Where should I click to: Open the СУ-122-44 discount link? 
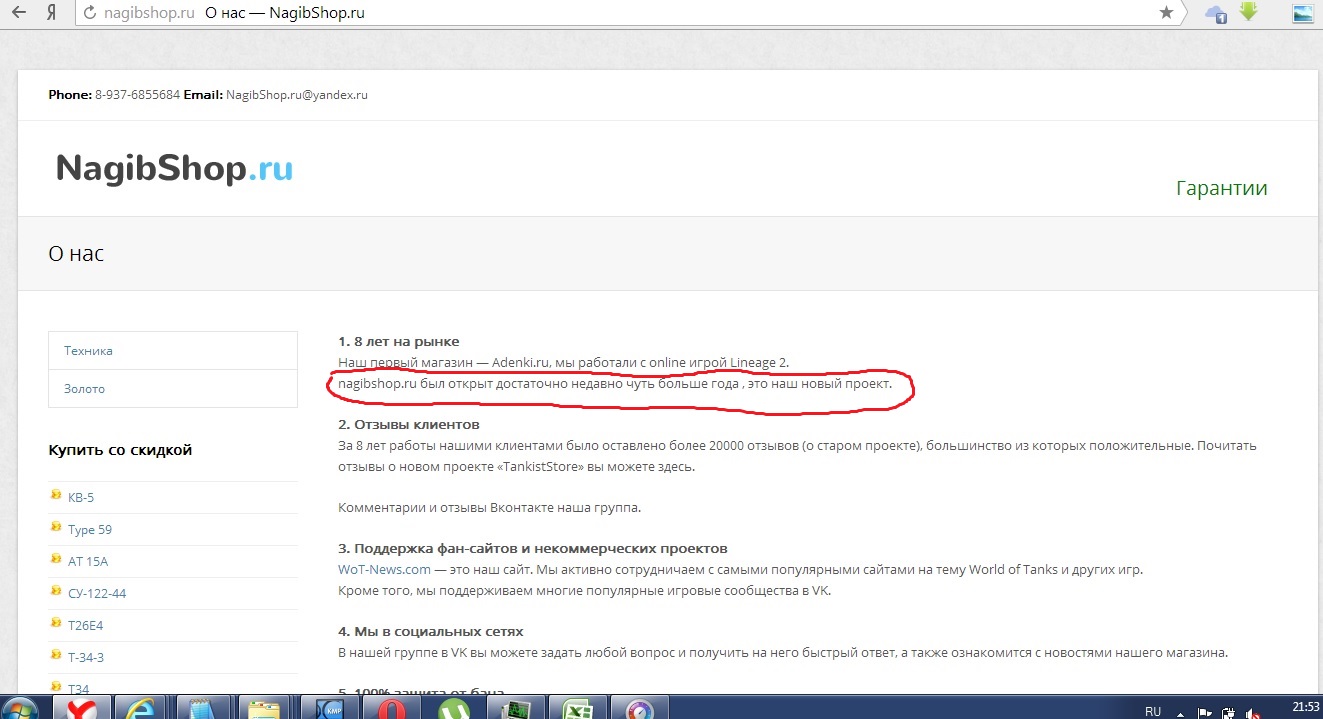tap(97, 593)
